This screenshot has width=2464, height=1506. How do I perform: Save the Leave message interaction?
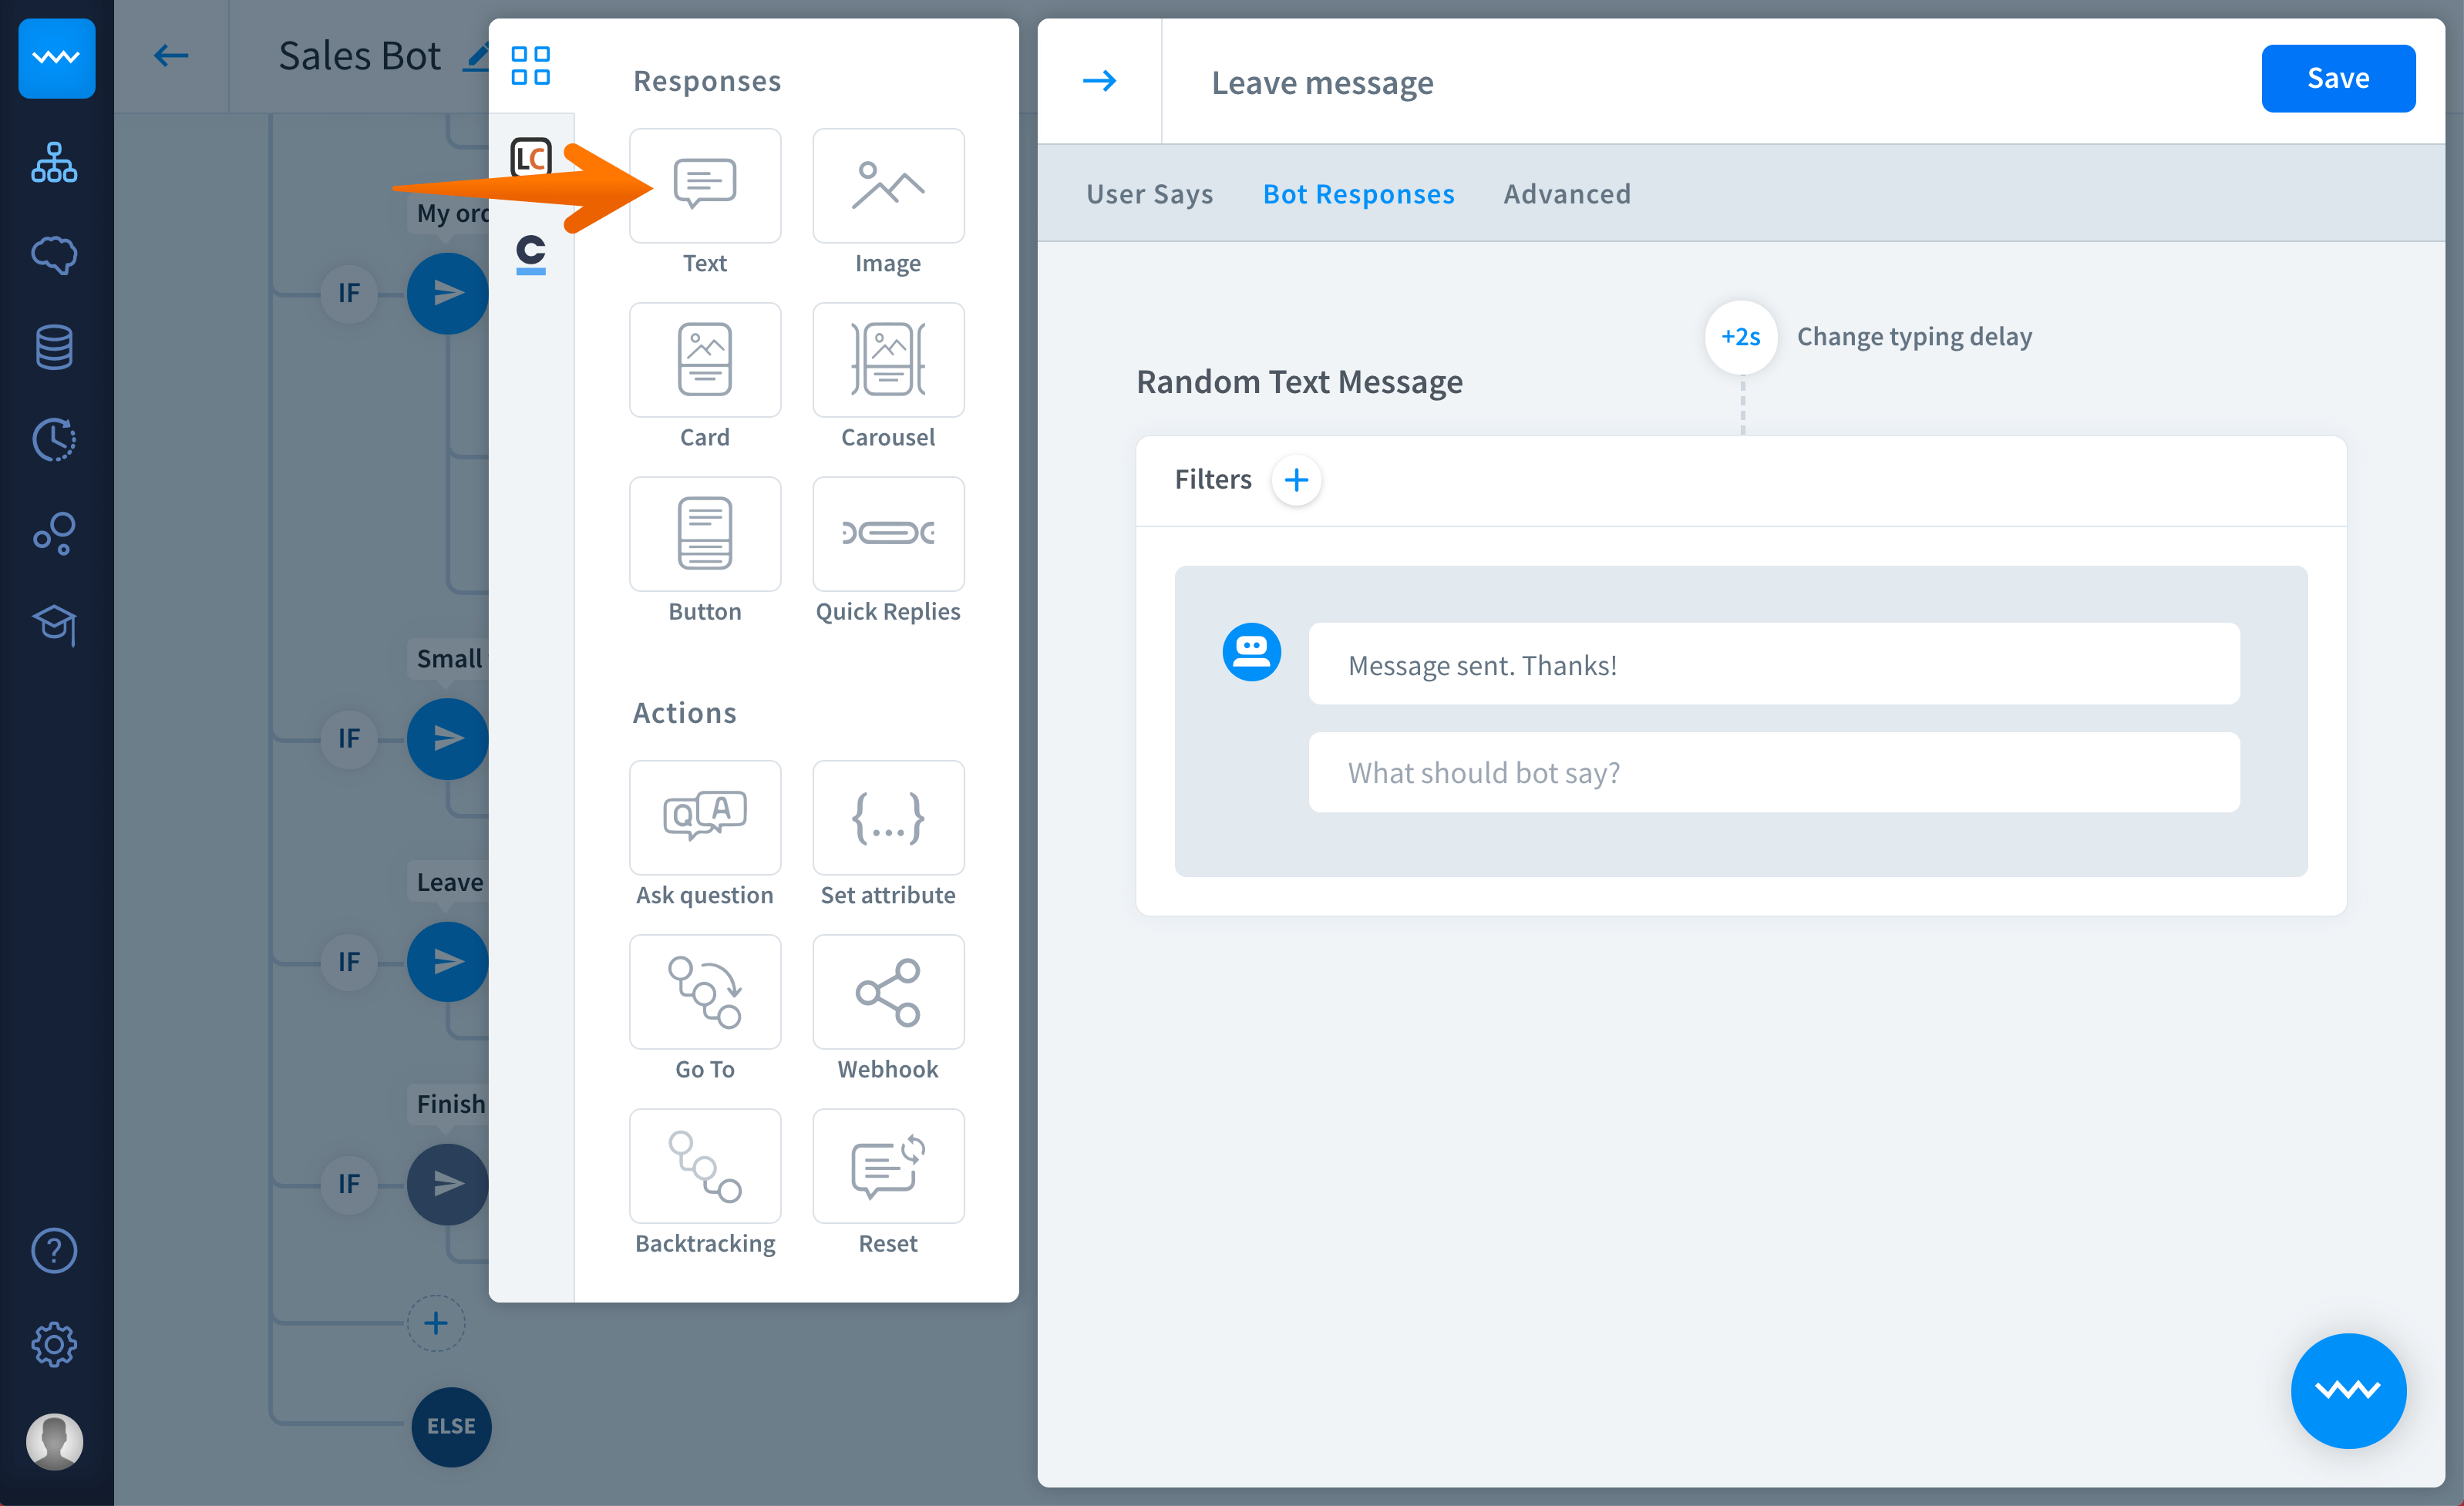click(x=2337, y=78)
